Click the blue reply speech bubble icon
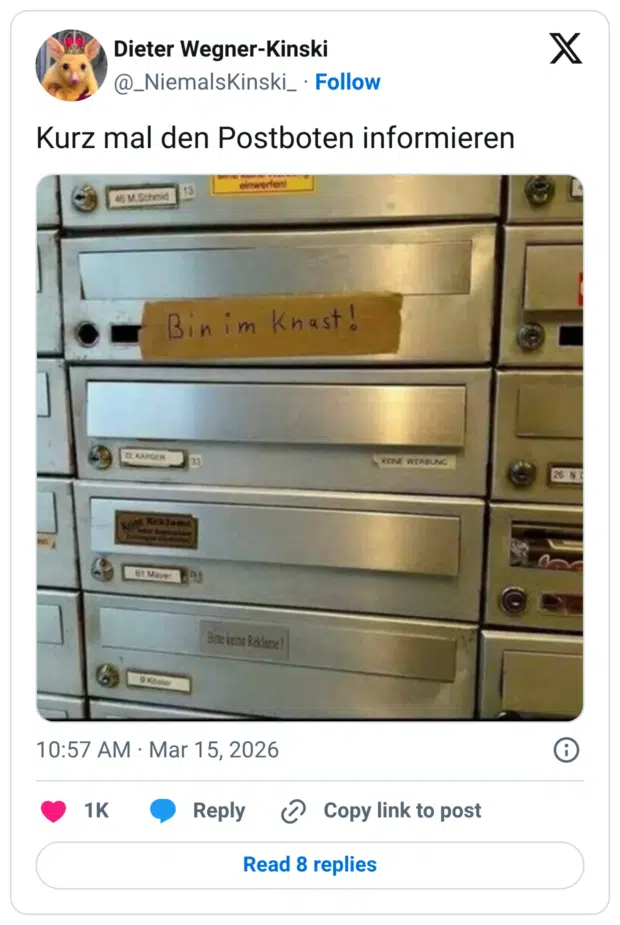Image resolution: width=620 pixels, height=925 pixels. click(162, 811)
